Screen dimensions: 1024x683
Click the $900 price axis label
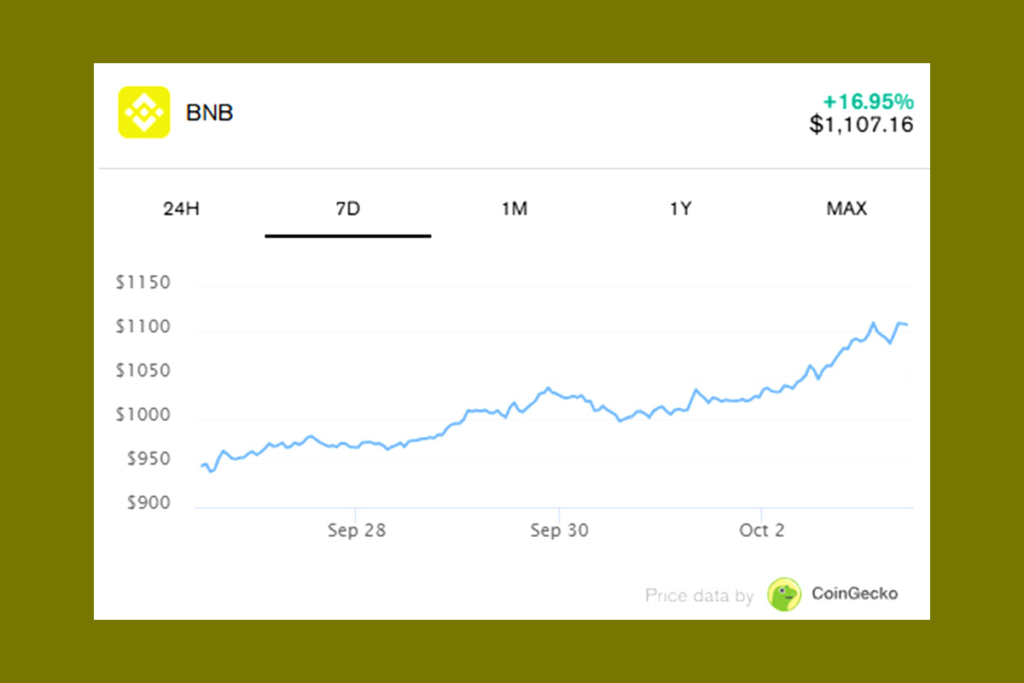(147, 503)
